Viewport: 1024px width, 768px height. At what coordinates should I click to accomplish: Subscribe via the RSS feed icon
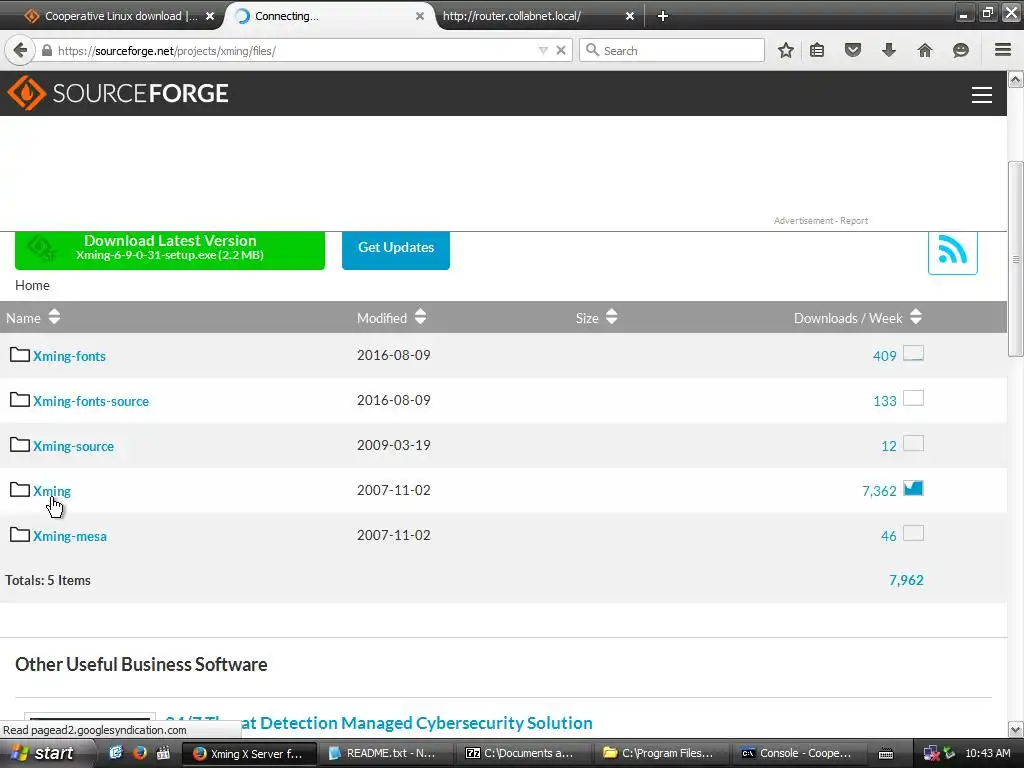coord(952,251)
